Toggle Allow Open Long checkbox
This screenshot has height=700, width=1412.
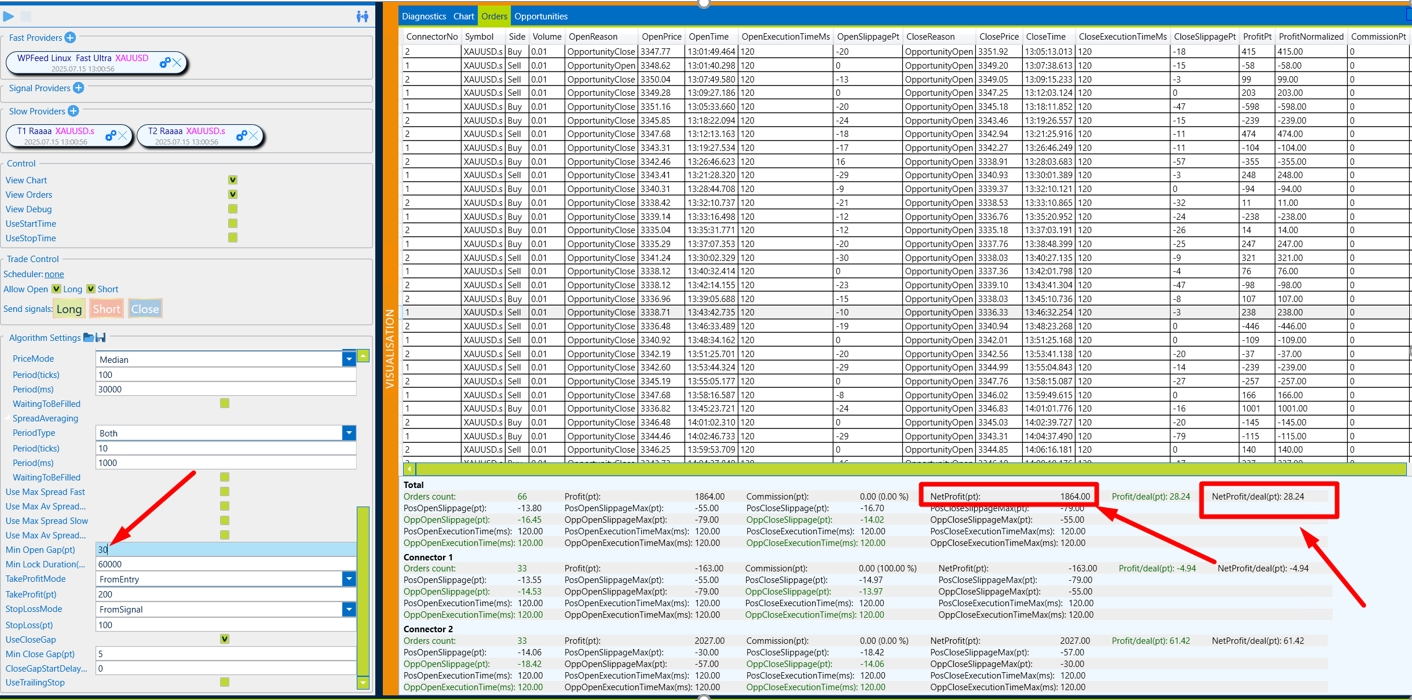[x=56, y=289]
